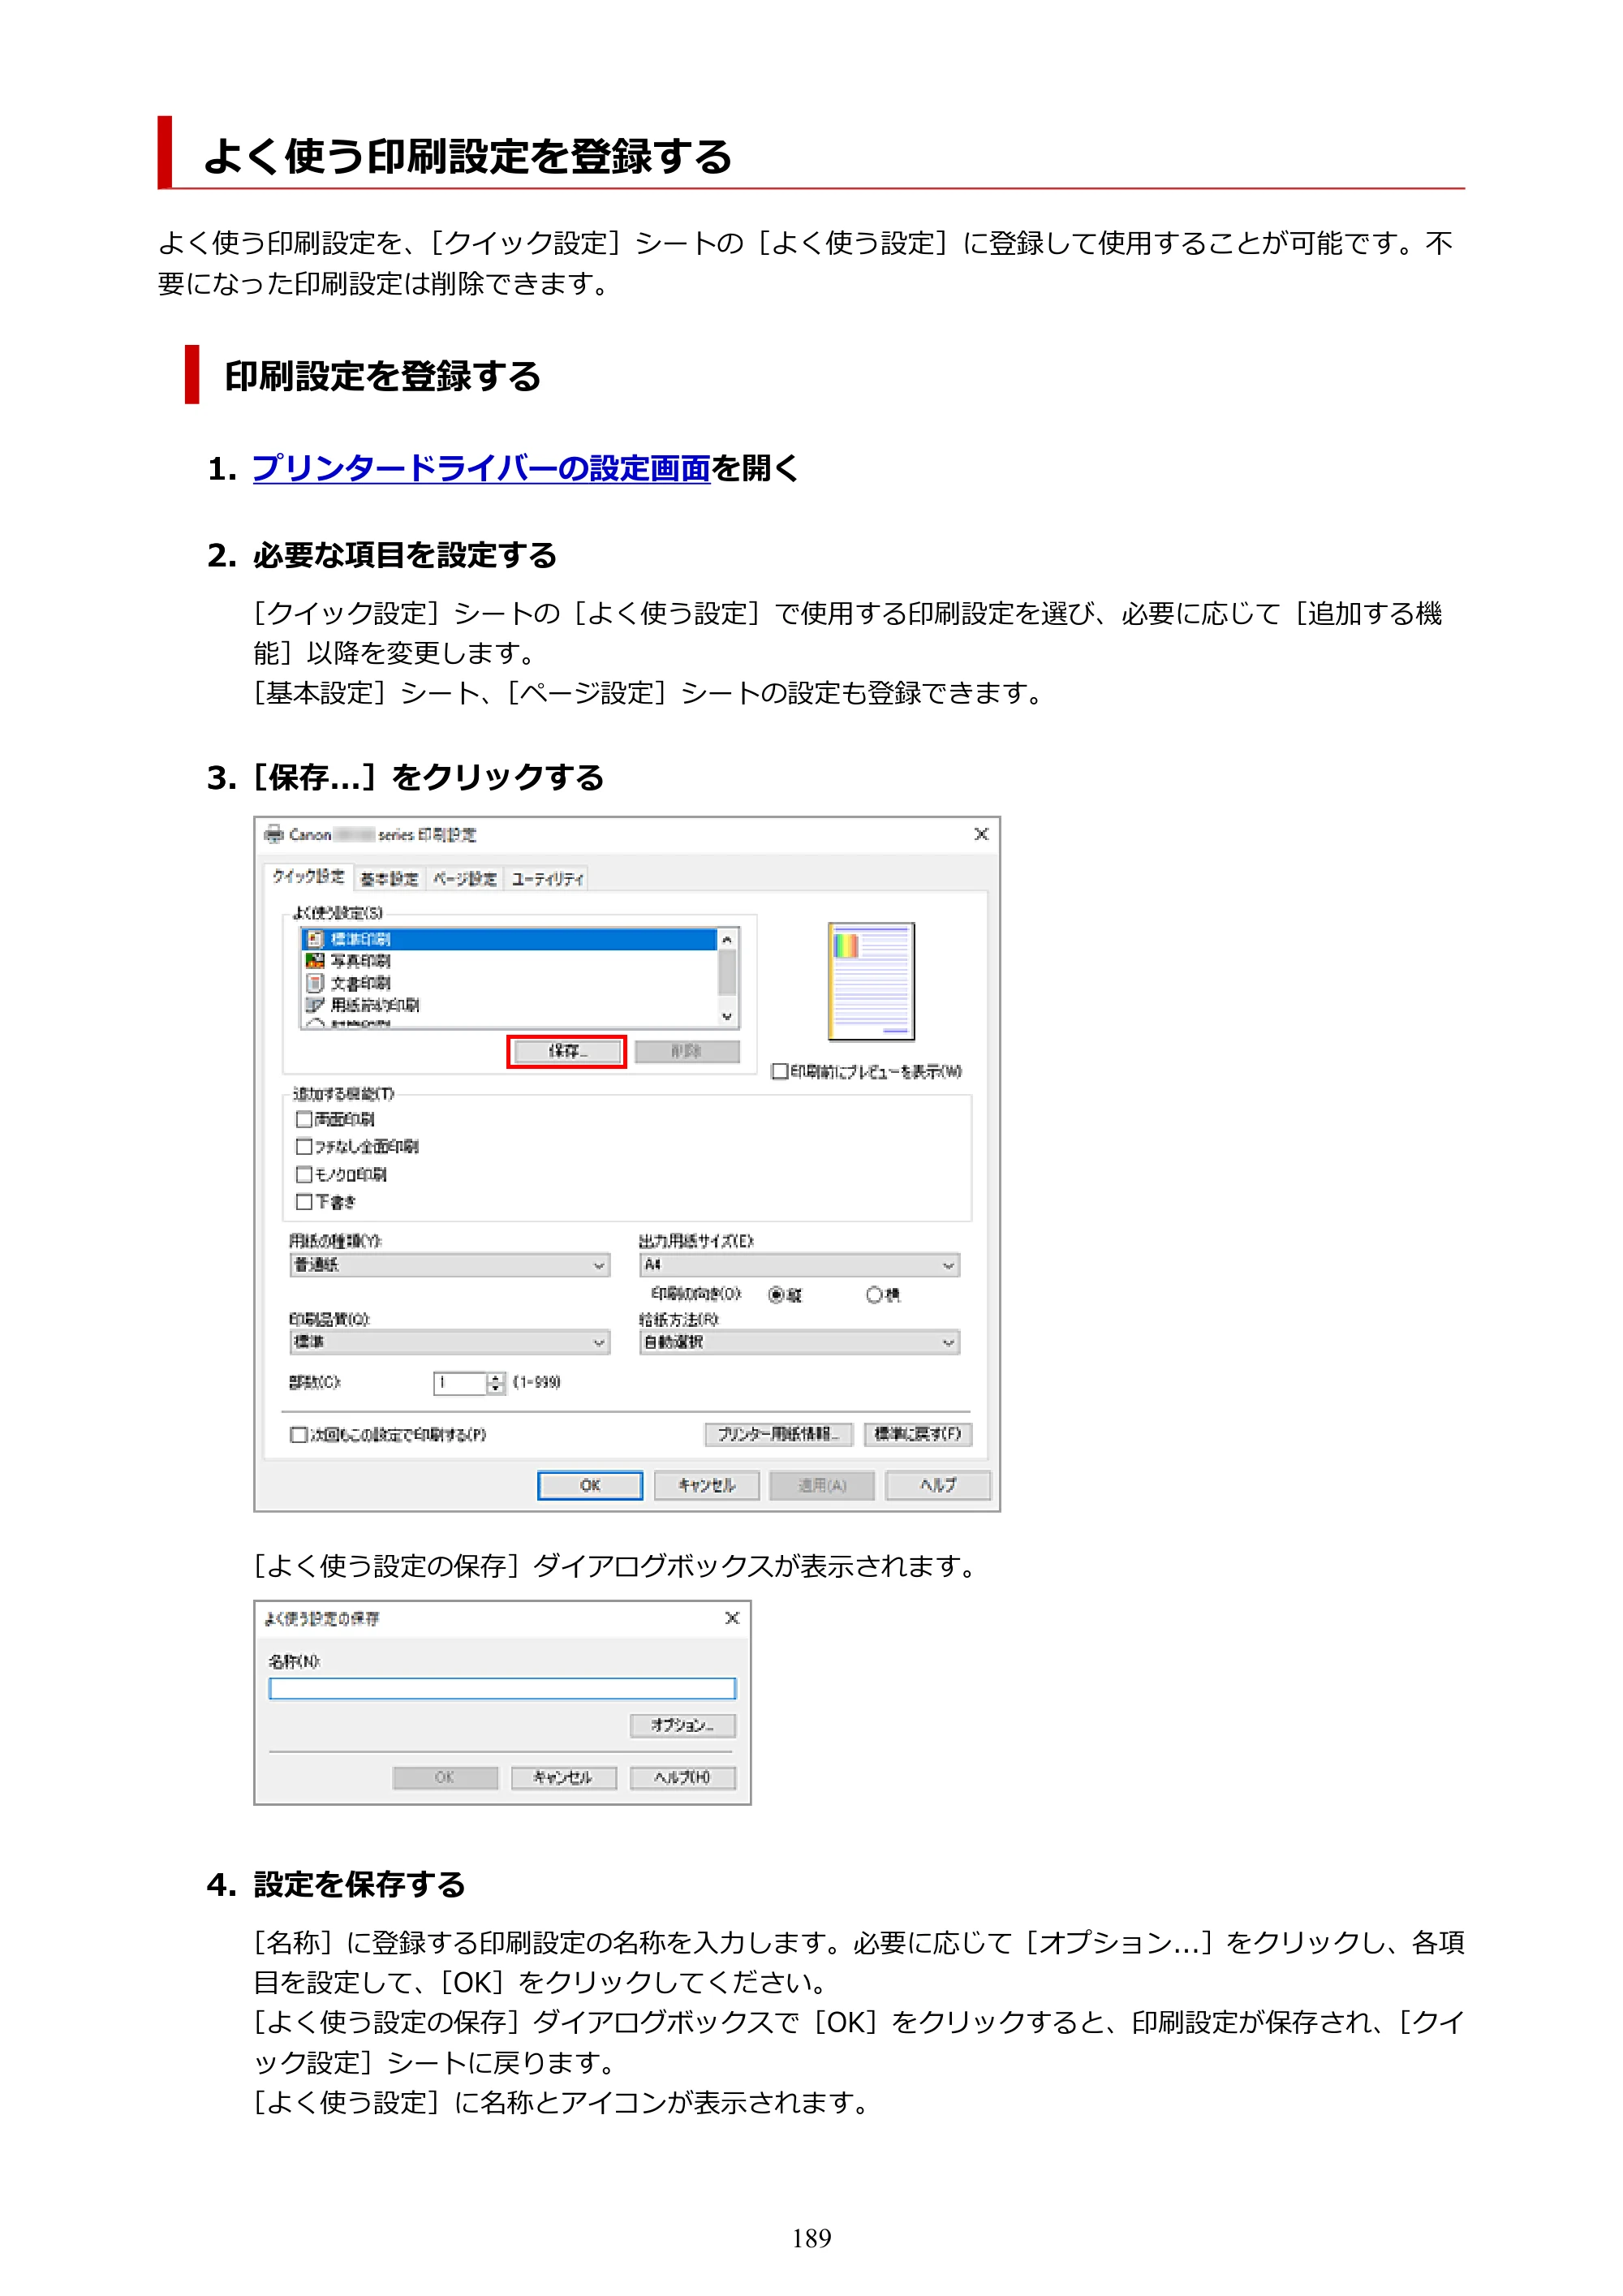Tick 次回もこの設定で印刷する checkbox
The height and width of the screenshot is (2296, 1623).
[x=298, y=1435]
